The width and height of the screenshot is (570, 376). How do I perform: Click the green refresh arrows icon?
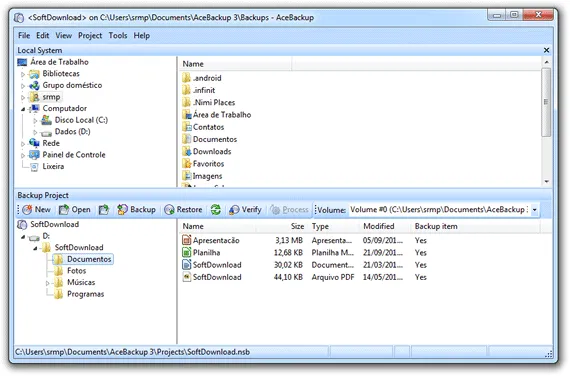pos(216,210)
